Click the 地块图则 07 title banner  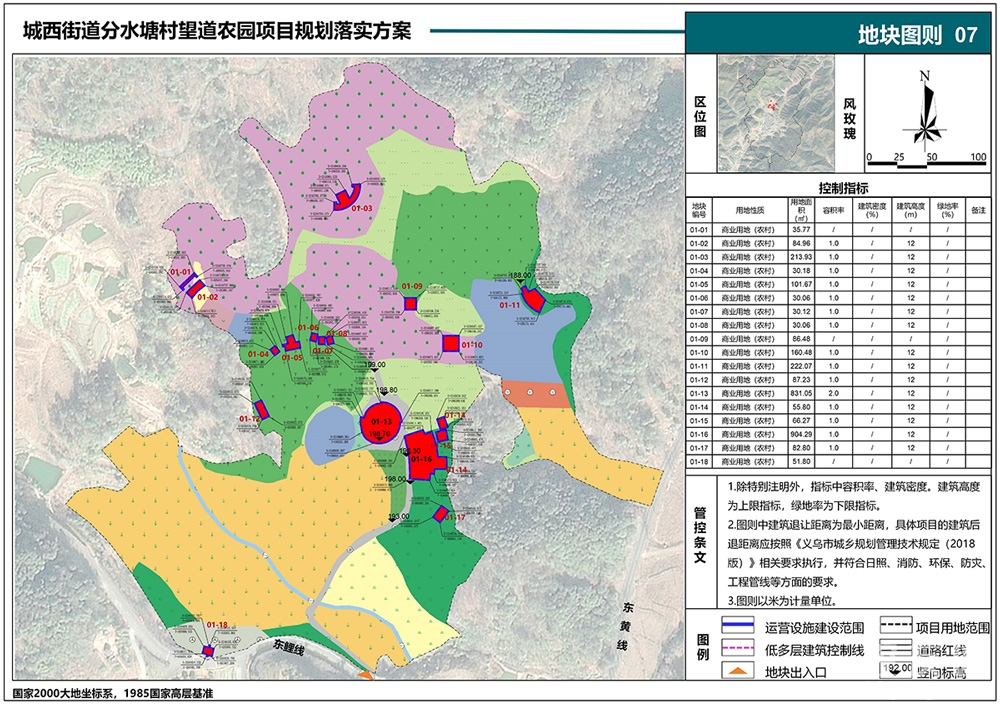click(839, 33)
